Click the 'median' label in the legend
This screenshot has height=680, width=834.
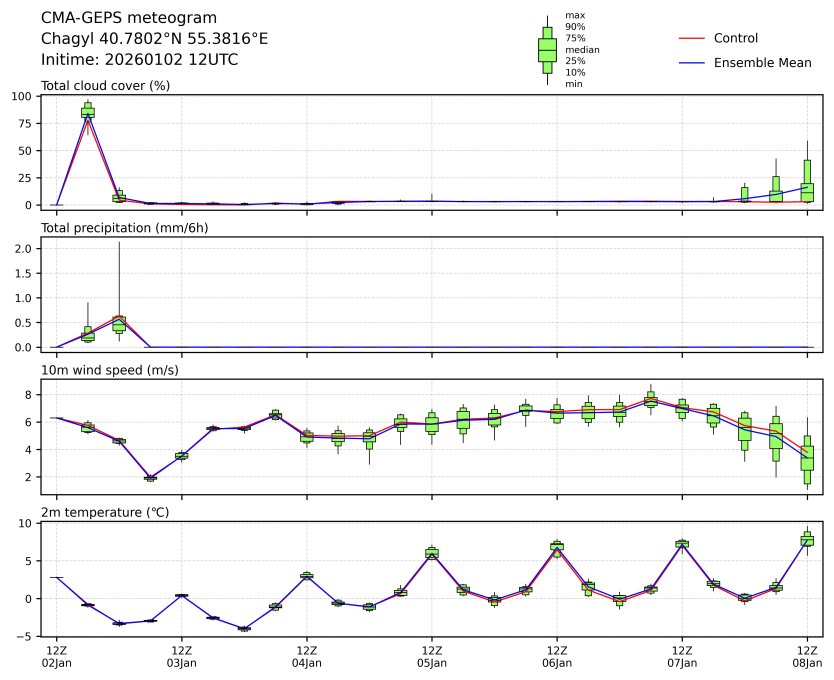point(582,49)
